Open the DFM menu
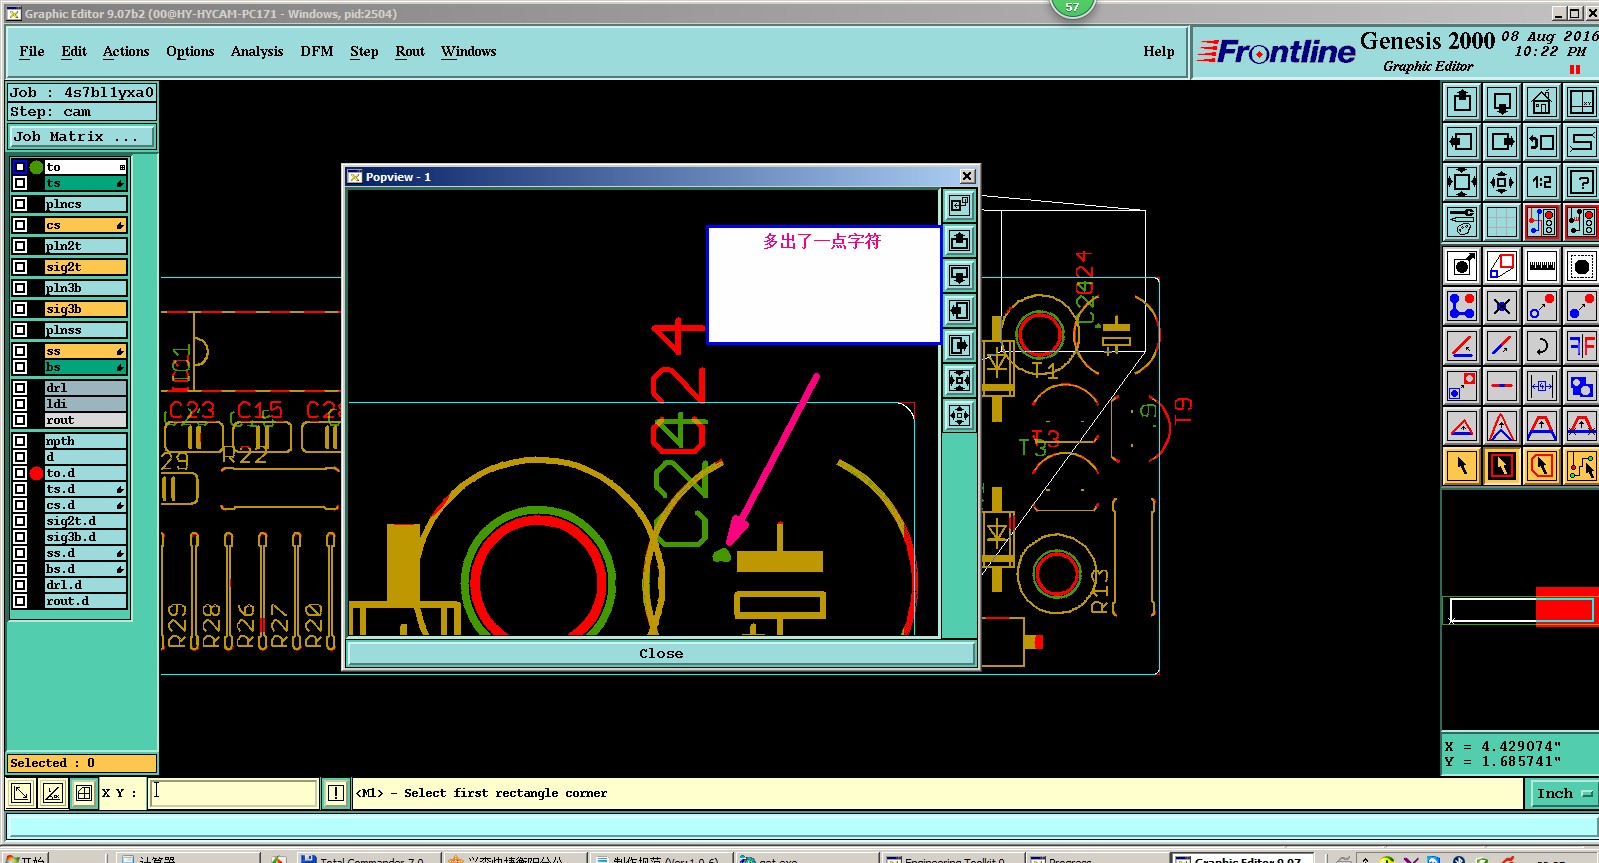1599x863 pixels. point(316,52)
